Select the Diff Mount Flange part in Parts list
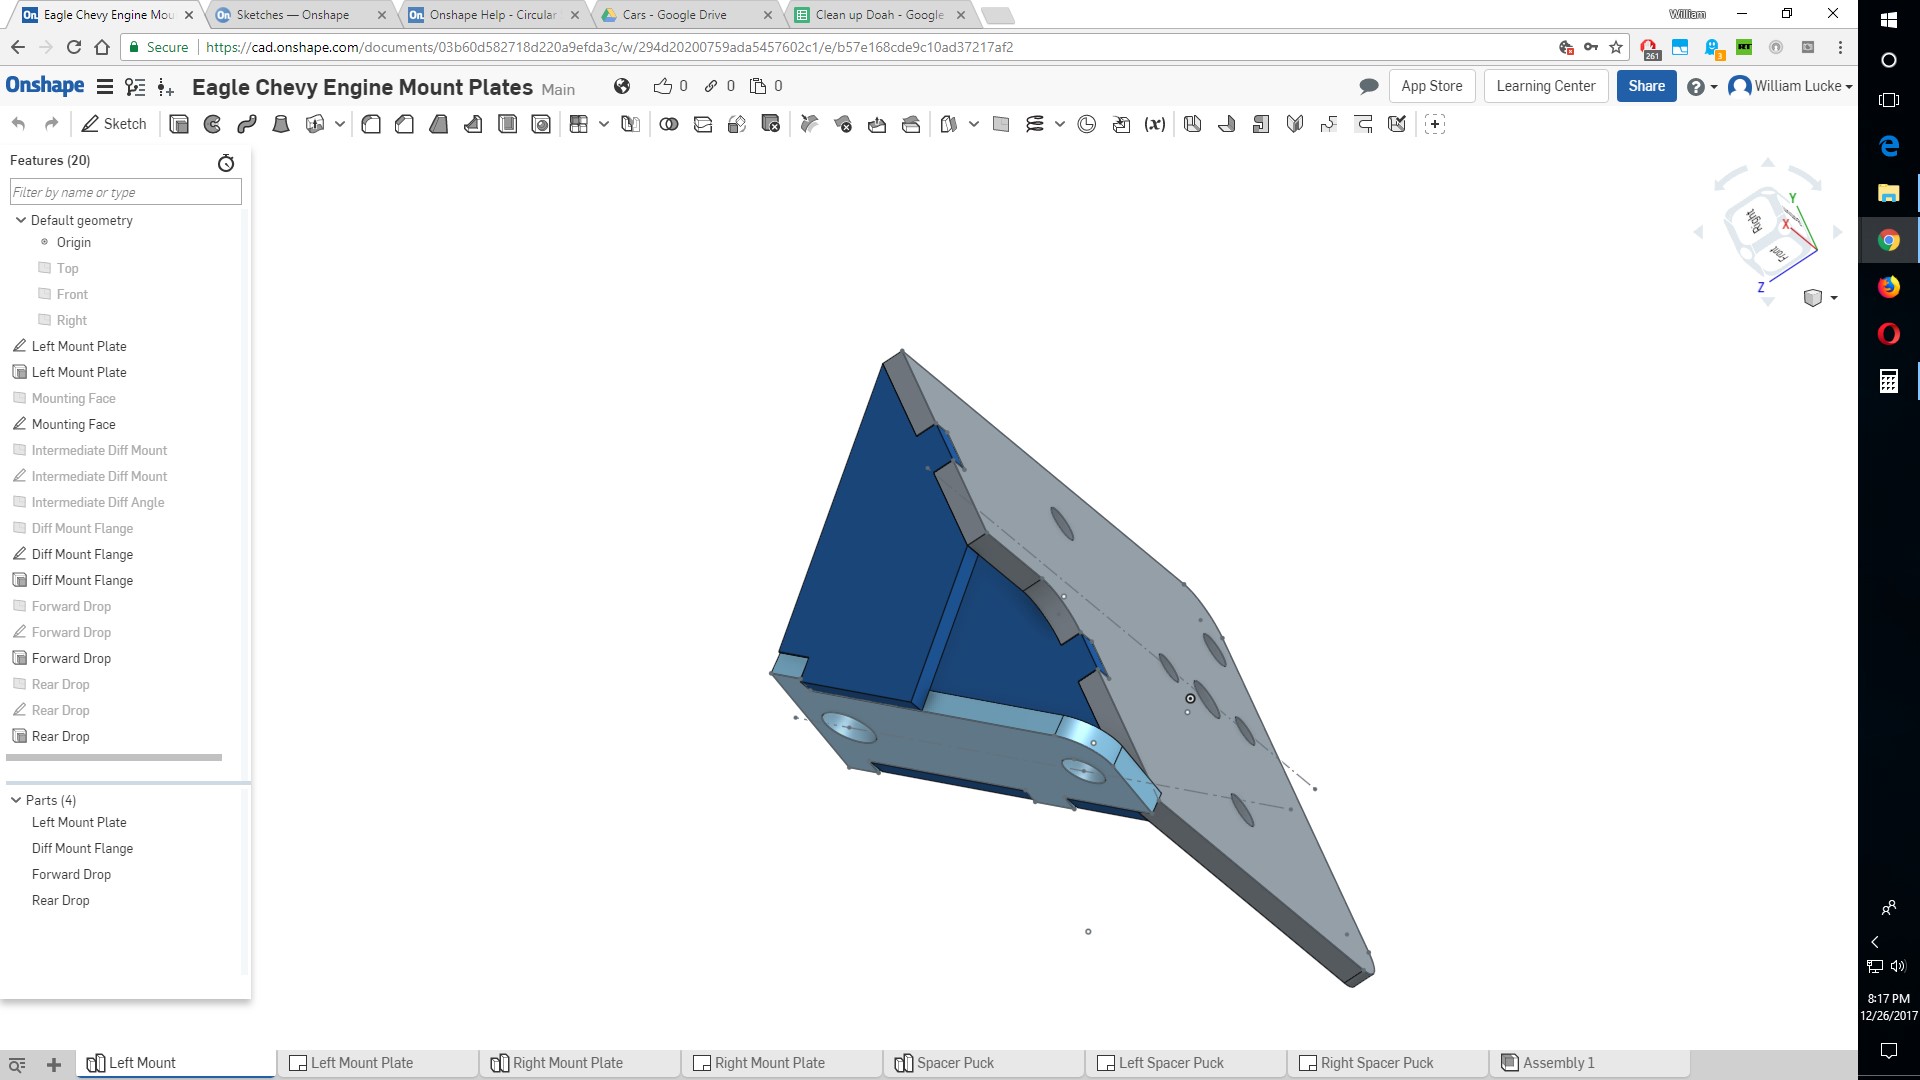This screenshot has height=1080, width=1920. (82, 848)
